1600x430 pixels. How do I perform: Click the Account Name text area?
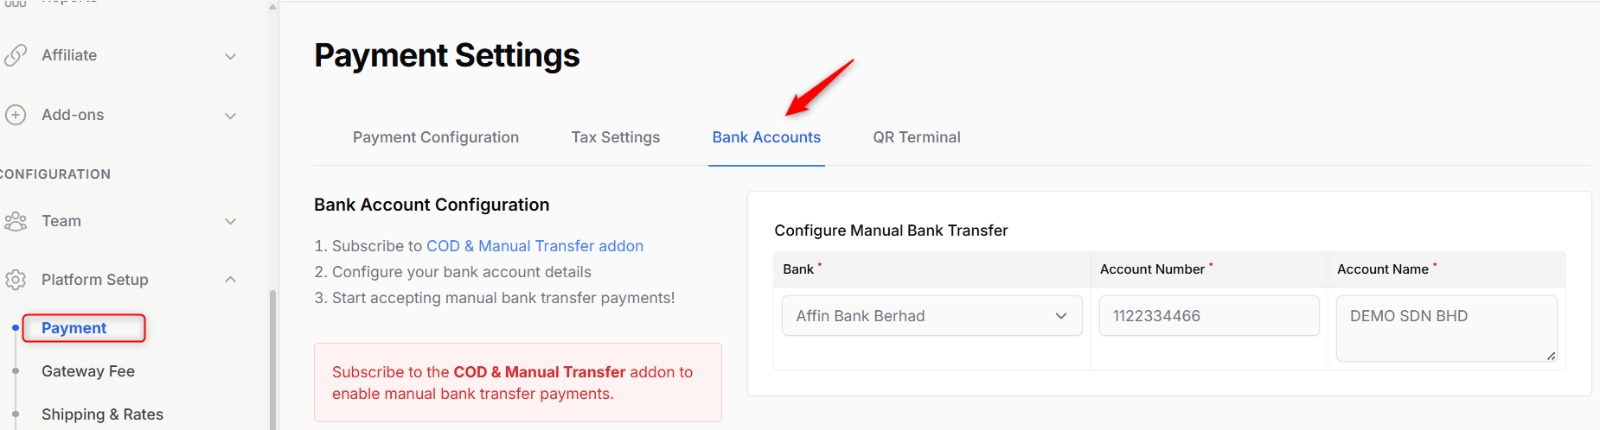pyautogui.click(x=1445, y=327)
